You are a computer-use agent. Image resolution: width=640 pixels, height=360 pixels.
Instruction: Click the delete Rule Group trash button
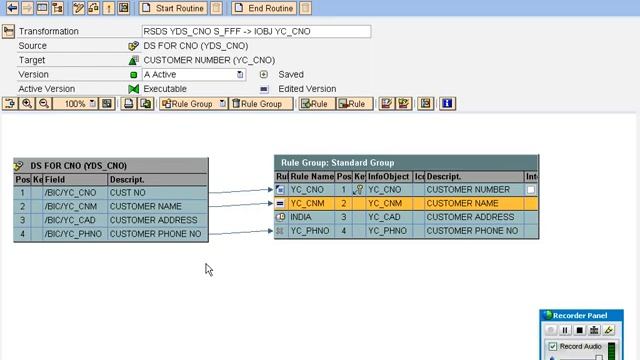tap(261, 104)
